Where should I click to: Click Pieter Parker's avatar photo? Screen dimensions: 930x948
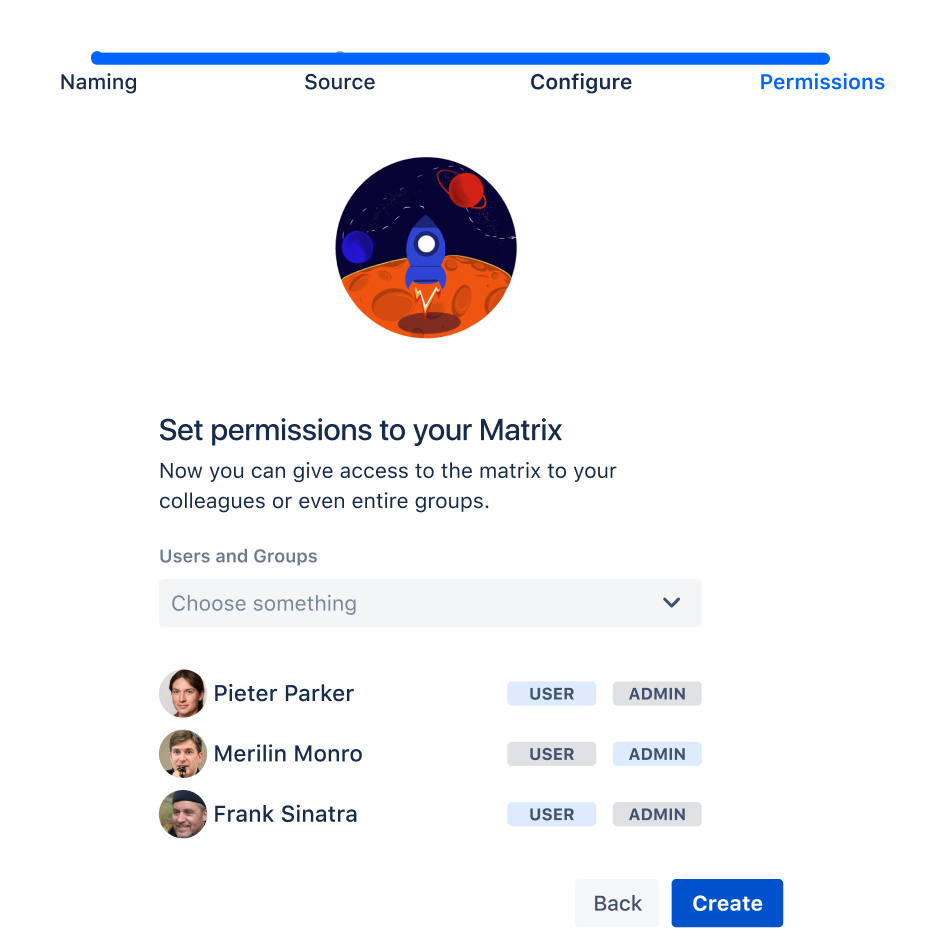pos(182,693)
